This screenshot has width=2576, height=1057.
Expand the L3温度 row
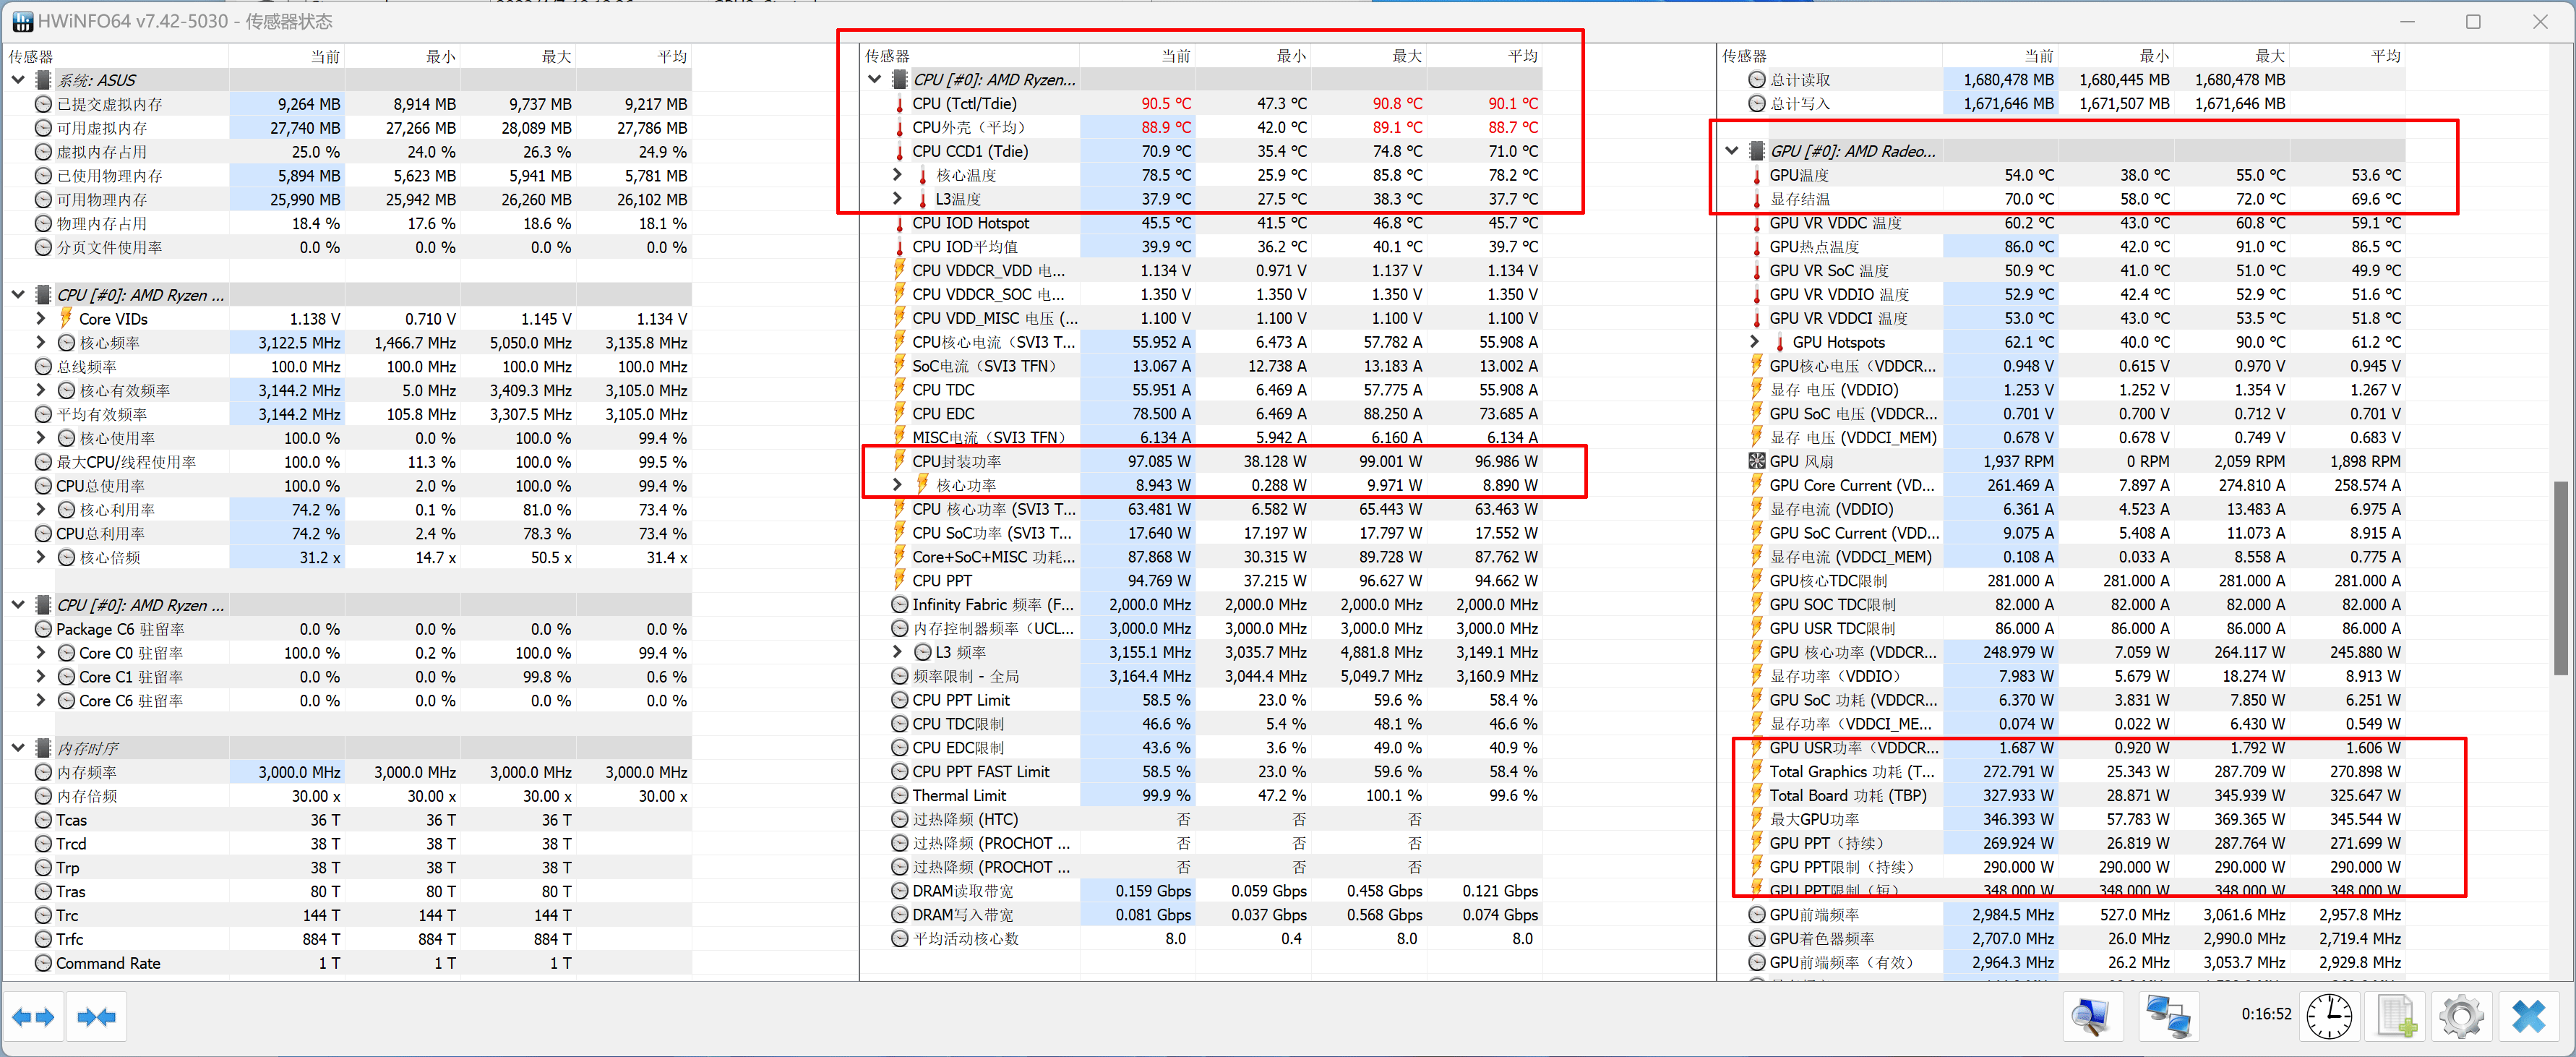[x=897, y=199]
